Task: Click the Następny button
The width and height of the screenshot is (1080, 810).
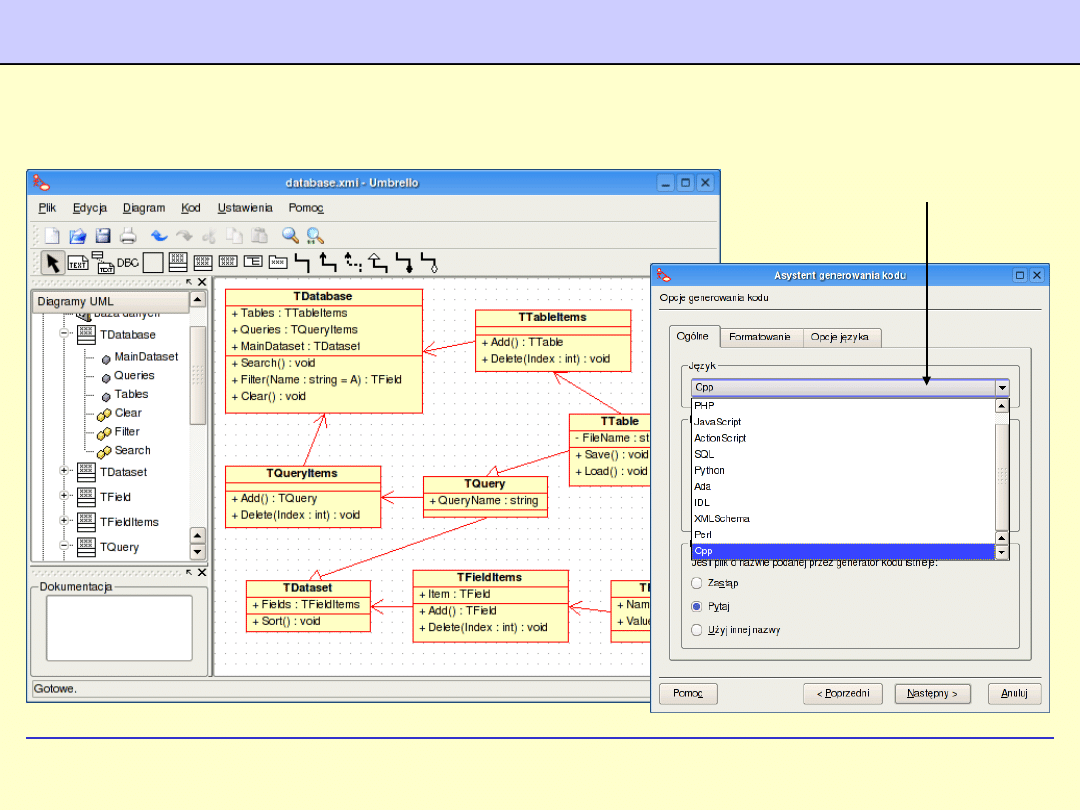Action: pos(932,693)
